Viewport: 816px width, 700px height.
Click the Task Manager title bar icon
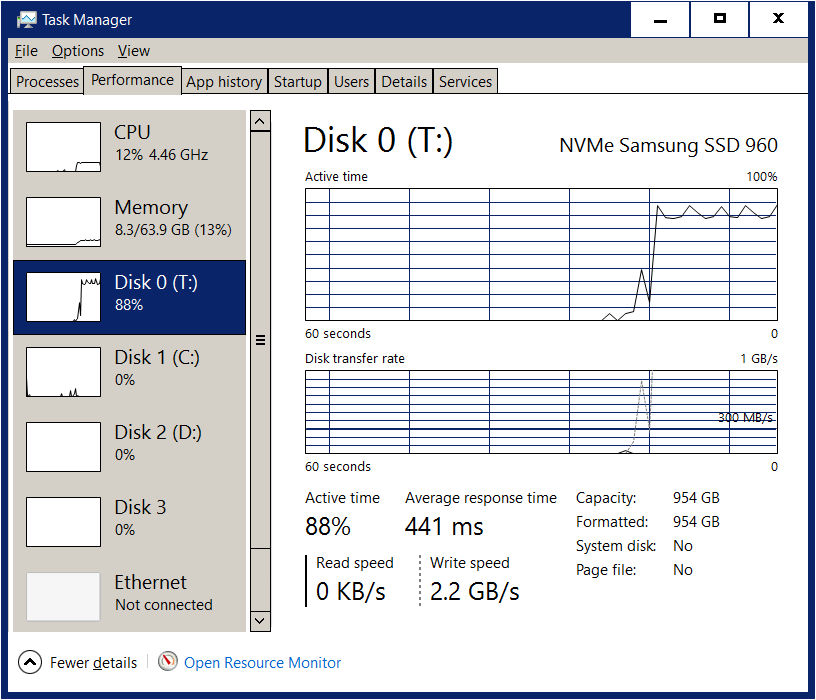[x=27, y=20]
